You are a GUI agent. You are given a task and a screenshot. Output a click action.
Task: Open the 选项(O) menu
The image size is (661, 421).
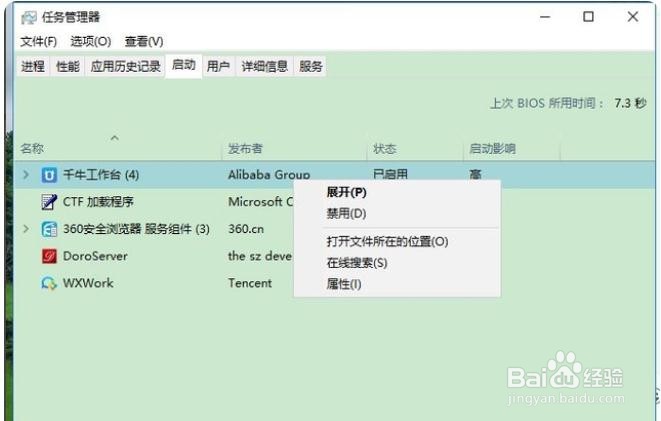tap(91, 41)
